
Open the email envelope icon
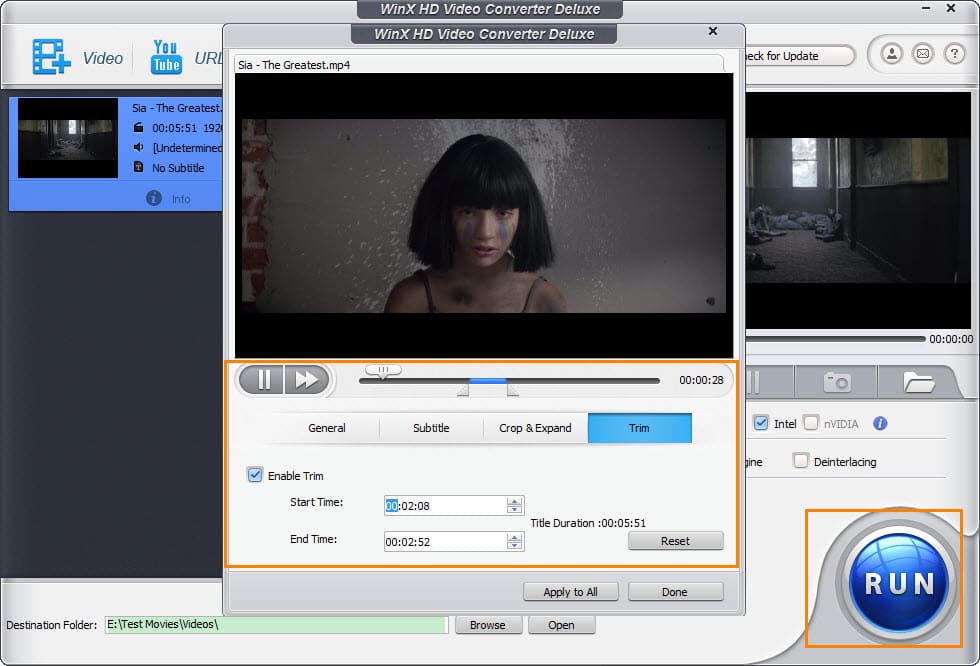pyautogui.click(x=923, y=54)
